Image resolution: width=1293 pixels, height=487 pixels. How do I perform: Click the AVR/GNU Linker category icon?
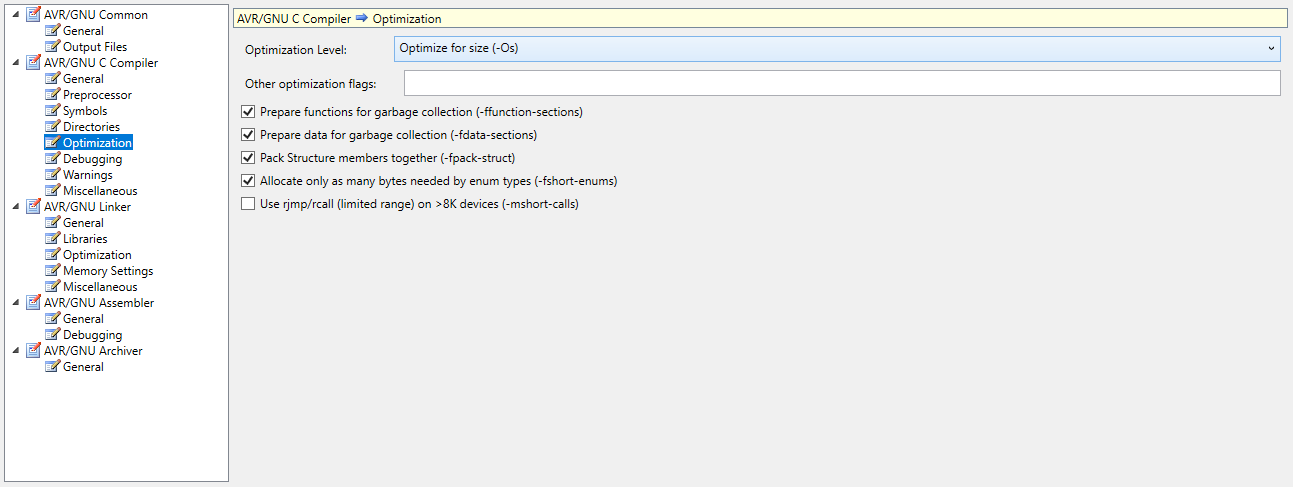(x=33, y=206)
